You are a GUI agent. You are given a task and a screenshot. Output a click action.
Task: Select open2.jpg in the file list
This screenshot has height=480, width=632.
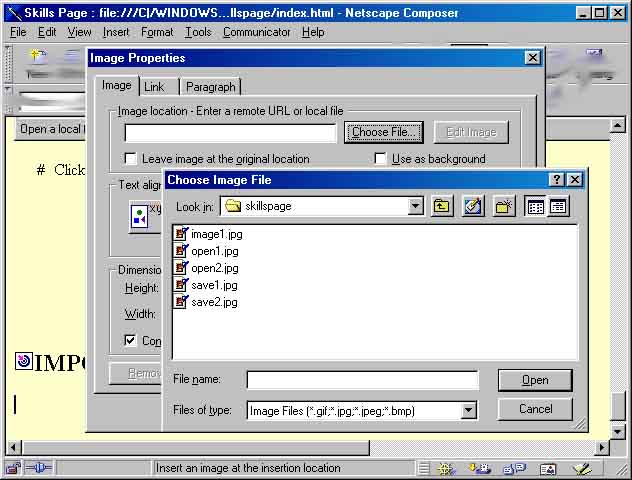click(206, 268)
